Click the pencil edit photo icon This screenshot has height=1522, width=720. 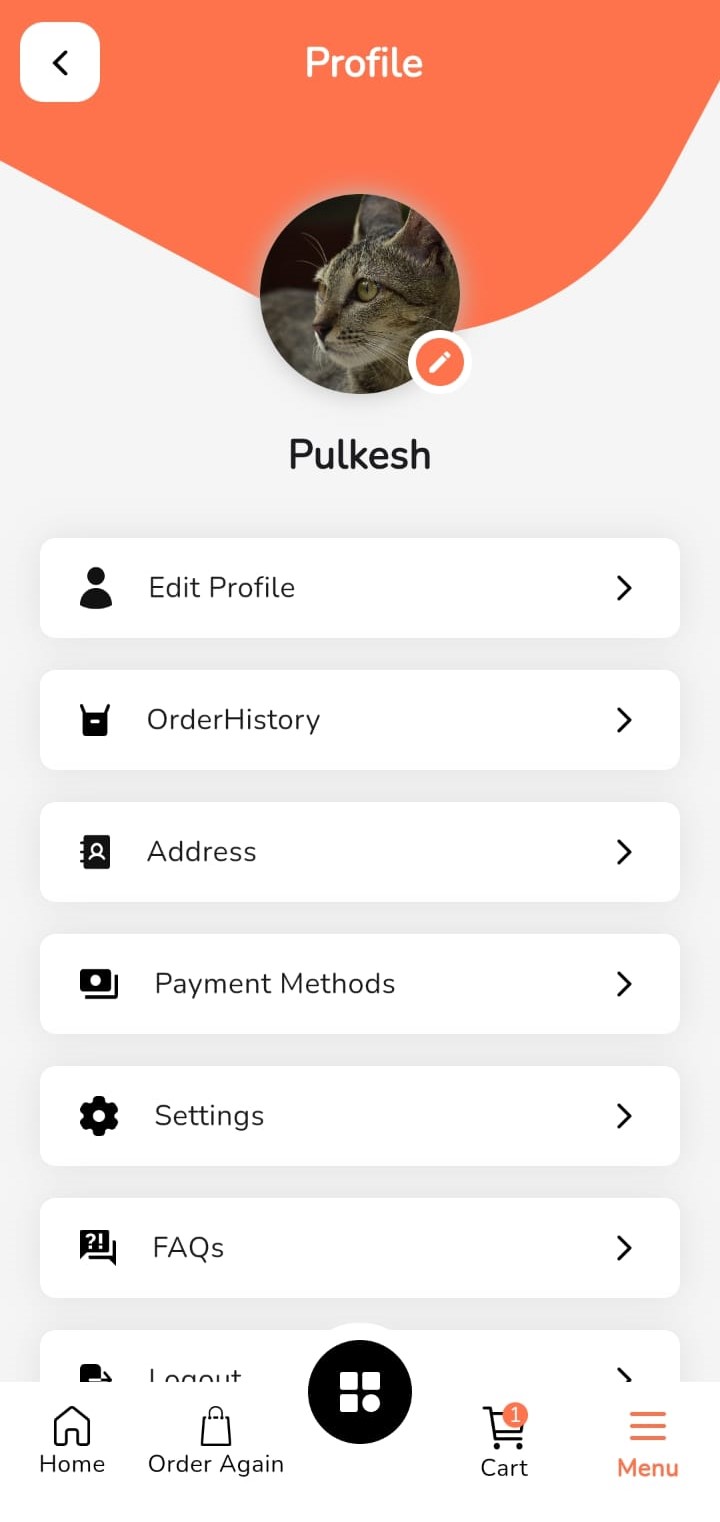pos(440,362)
